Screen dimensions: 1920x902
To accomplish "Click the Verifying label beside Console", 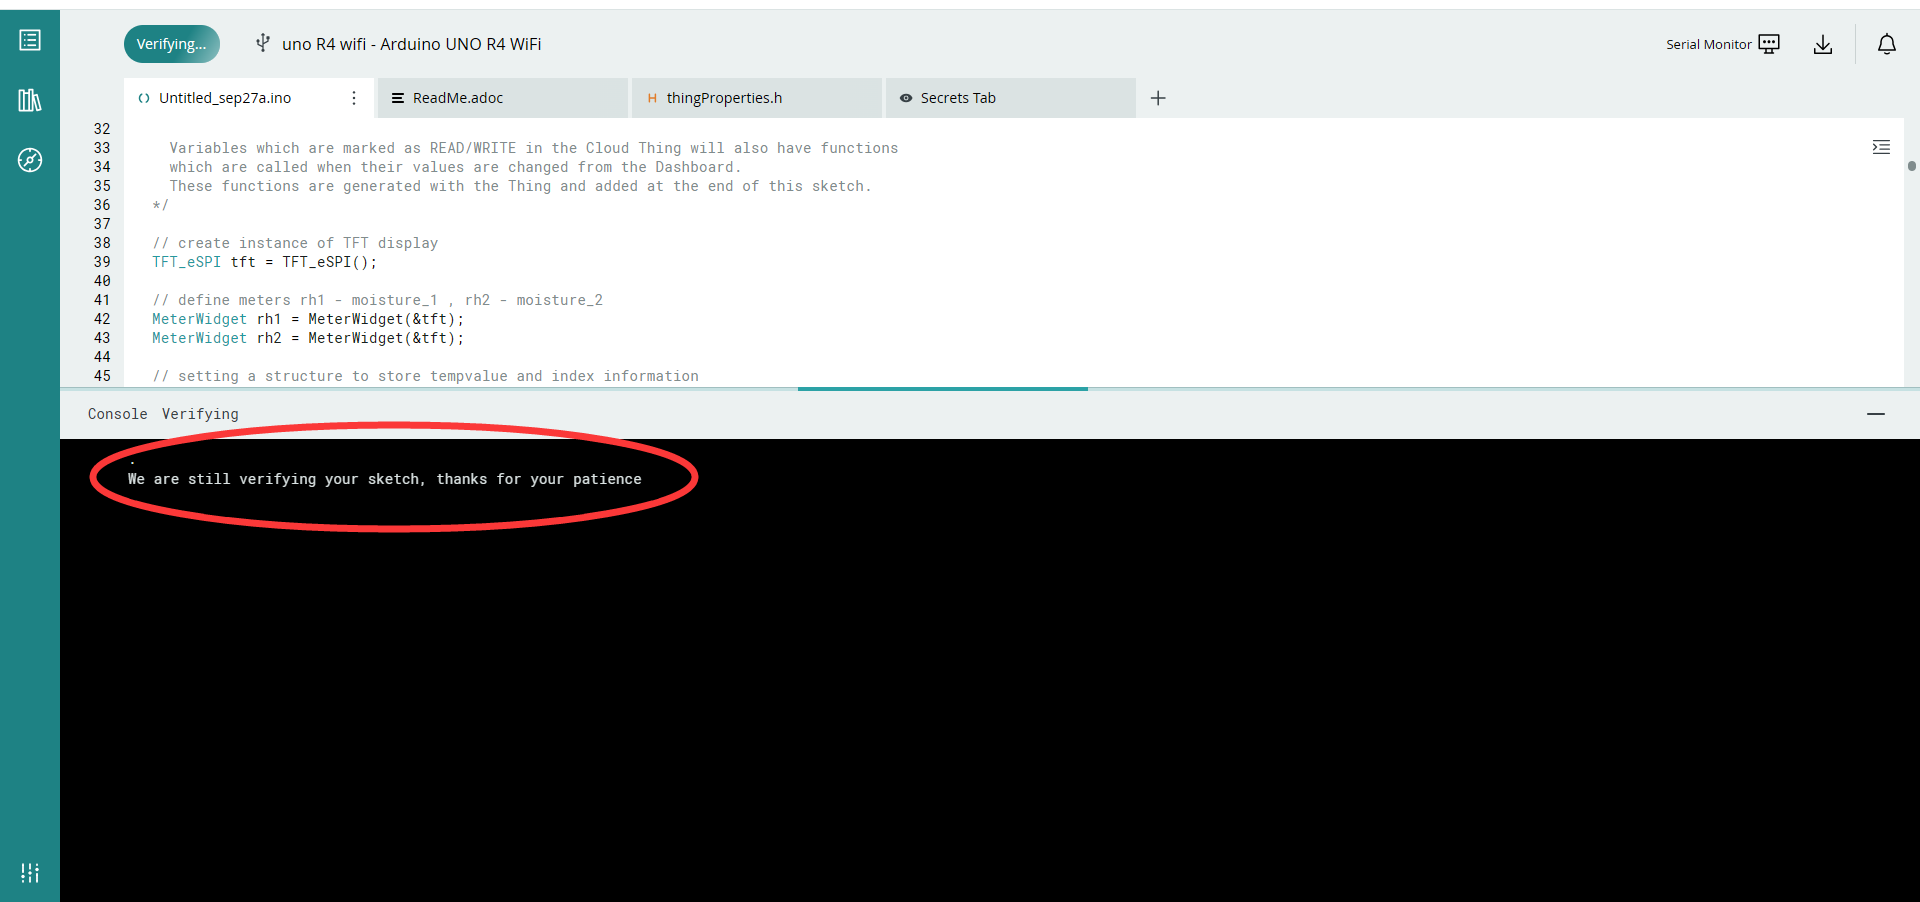I will 200,414.
